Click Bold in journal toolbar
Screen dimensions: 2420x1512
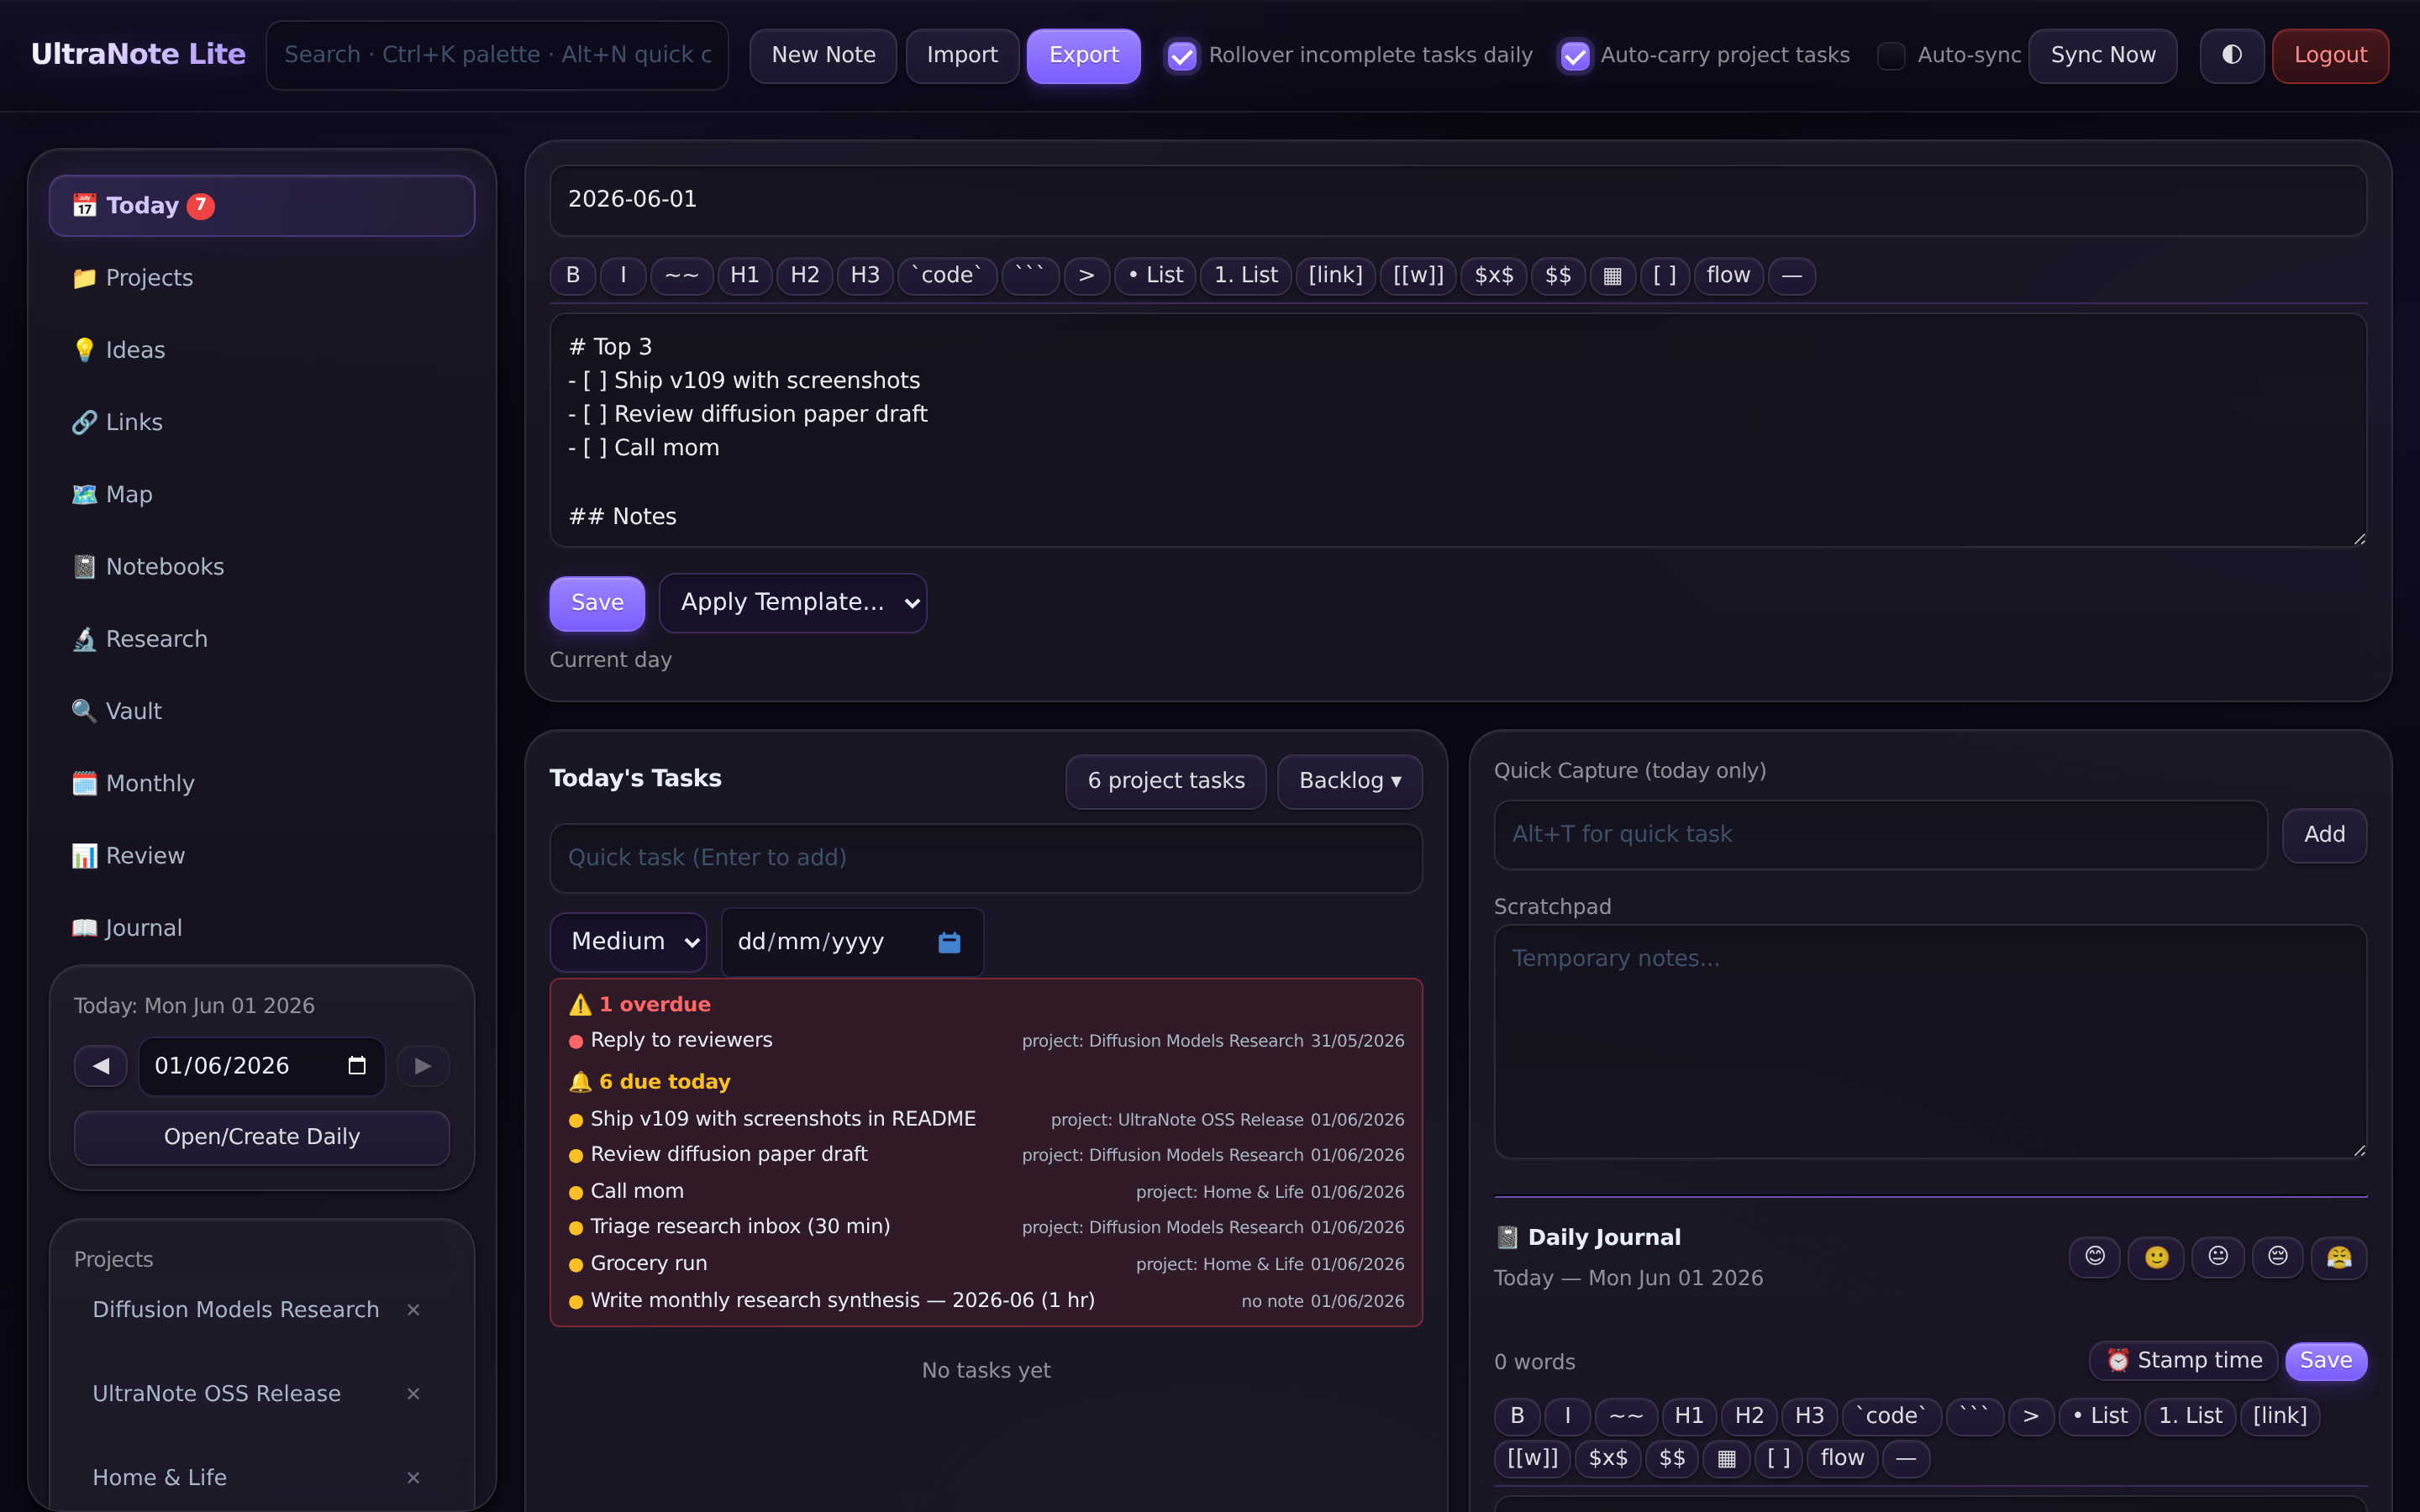pyautogui.click(x=1517, y=1416)
